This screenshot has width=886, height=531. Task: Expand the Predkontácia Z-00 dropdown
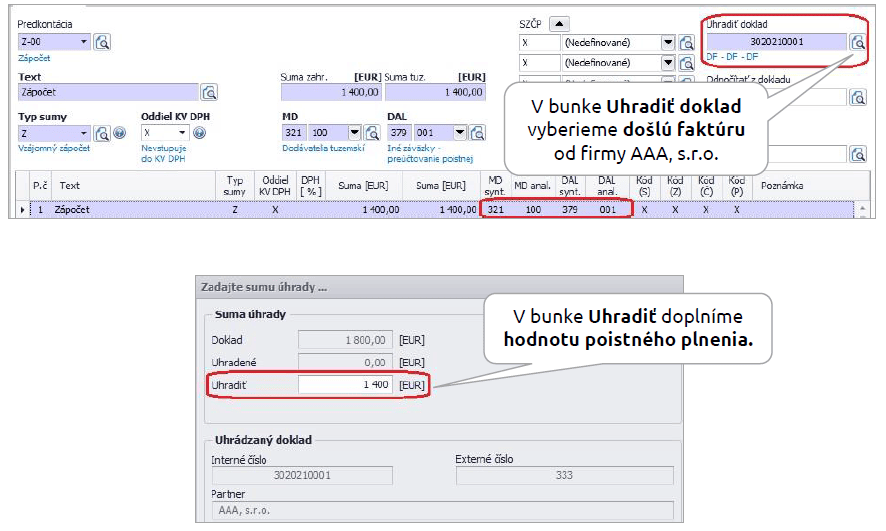(x=83, y=42)
